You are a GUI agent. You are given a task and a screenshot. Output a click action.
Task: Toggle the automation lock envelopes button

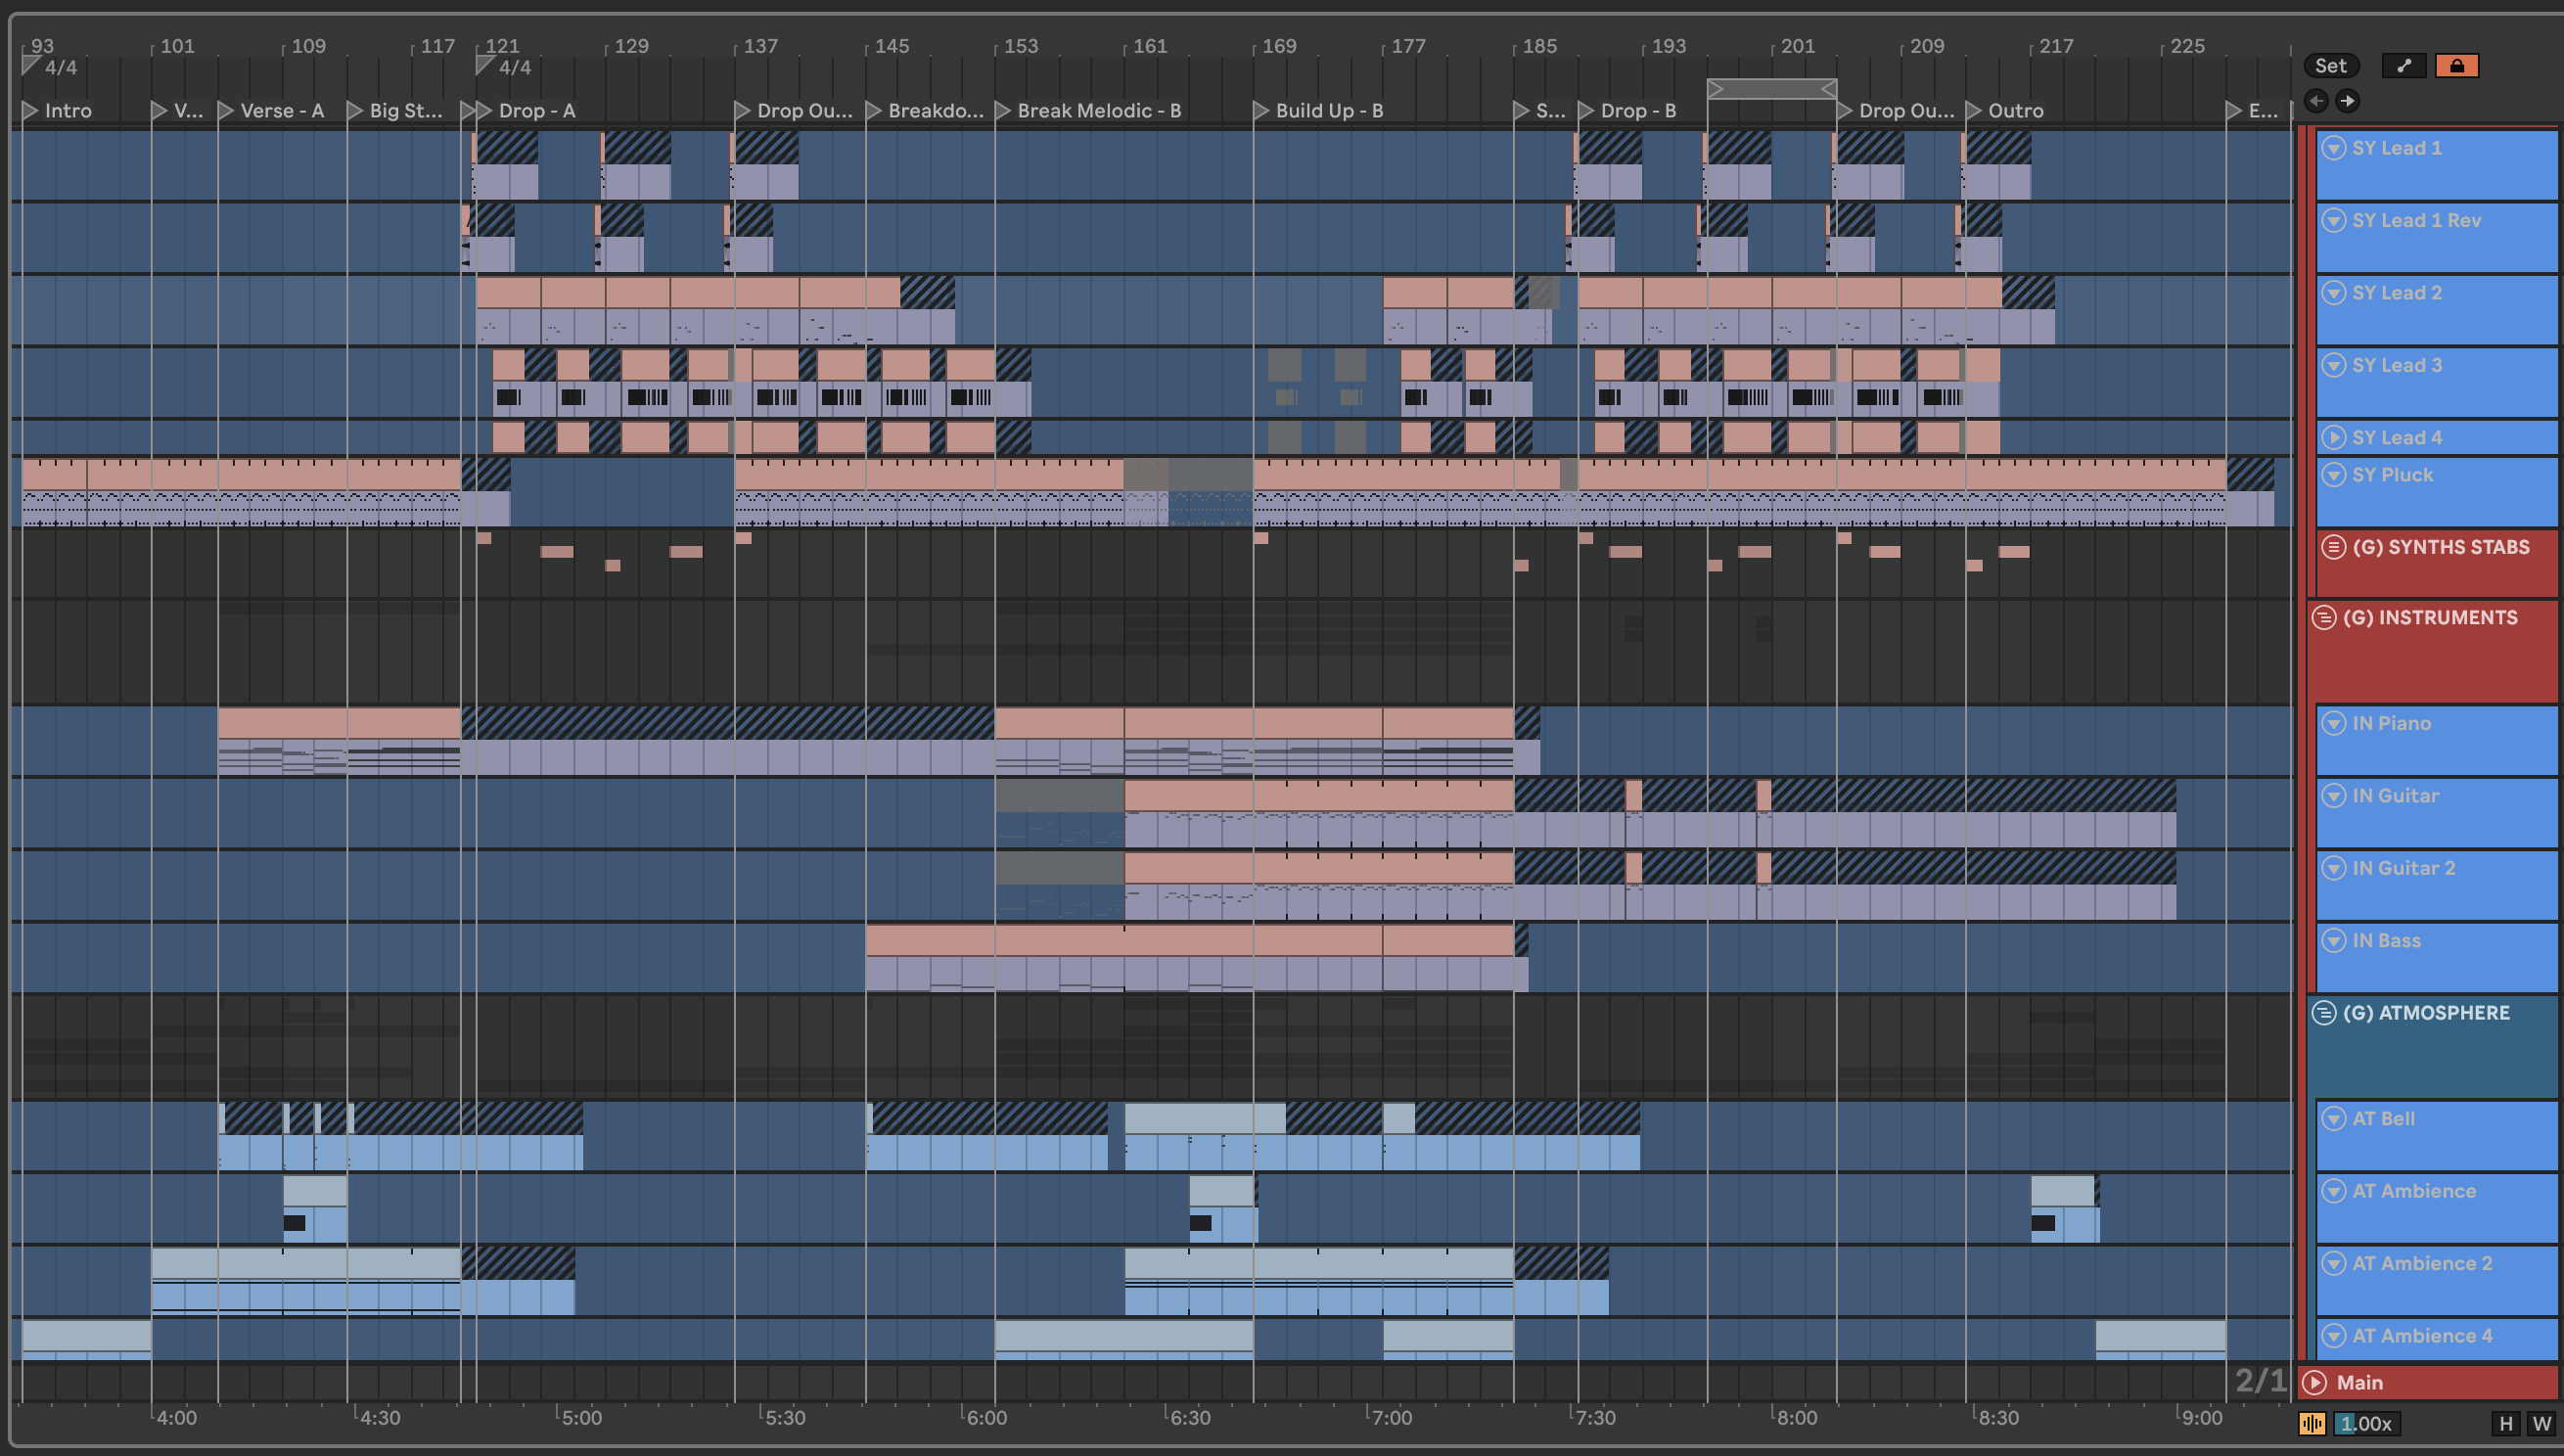(2456, 66)
